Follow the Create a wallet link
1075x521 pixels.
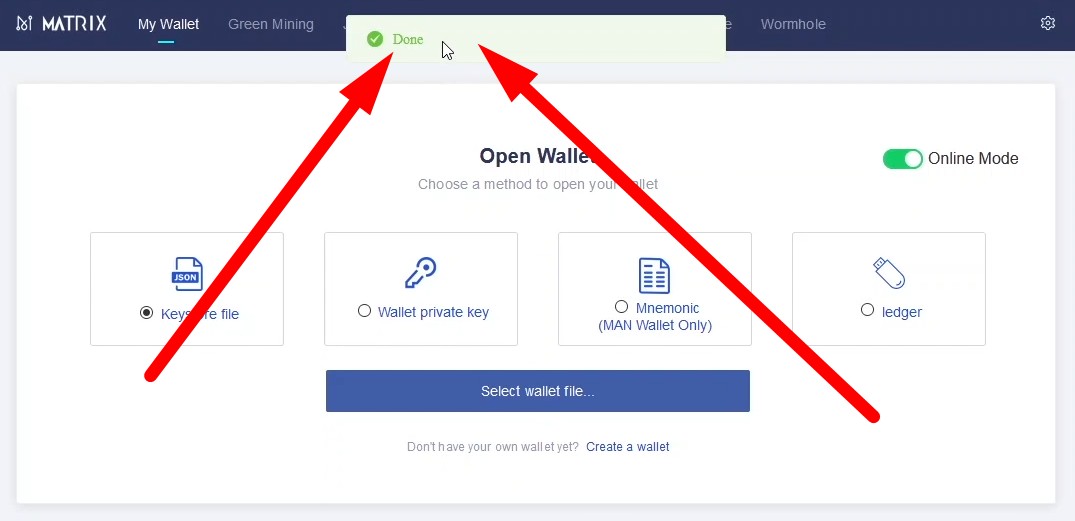point(628,447)
